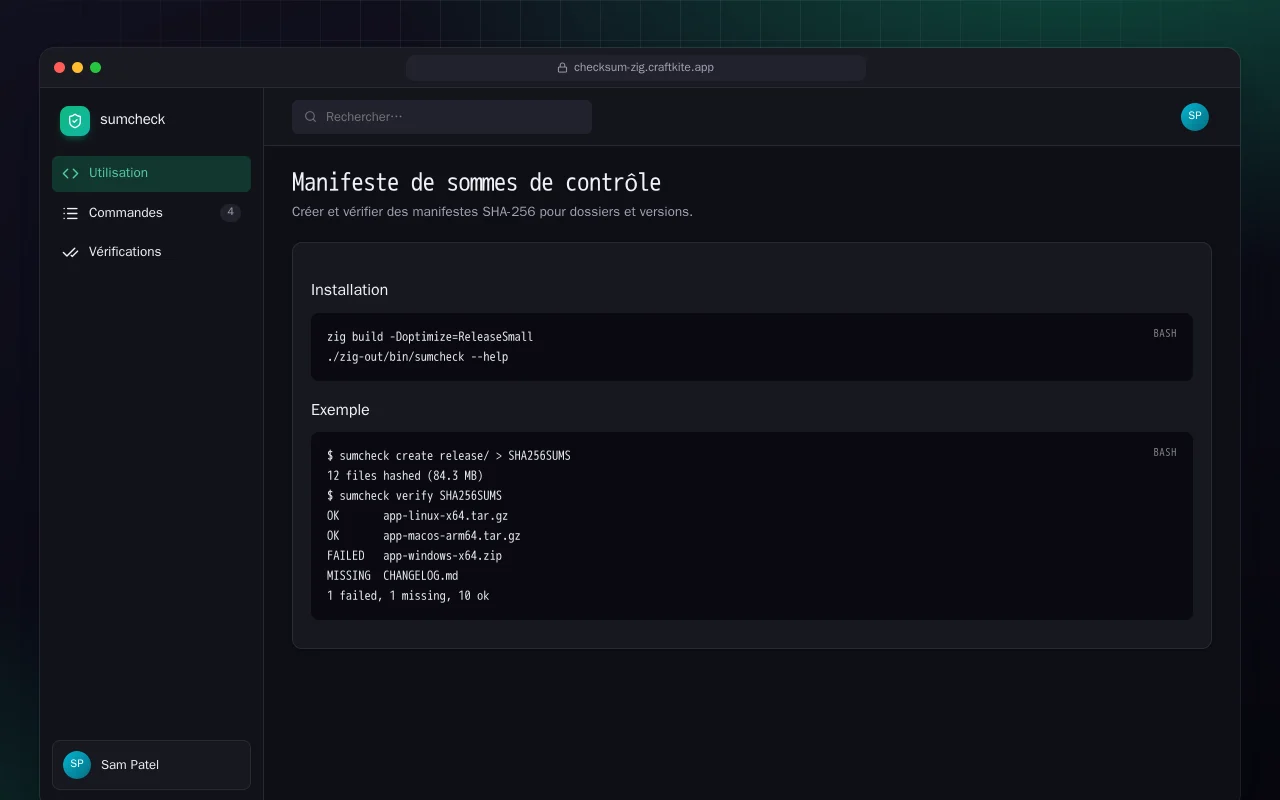Open the Utilisation sidebar item
Screen dimensions: 1280x800
(151, 173)
